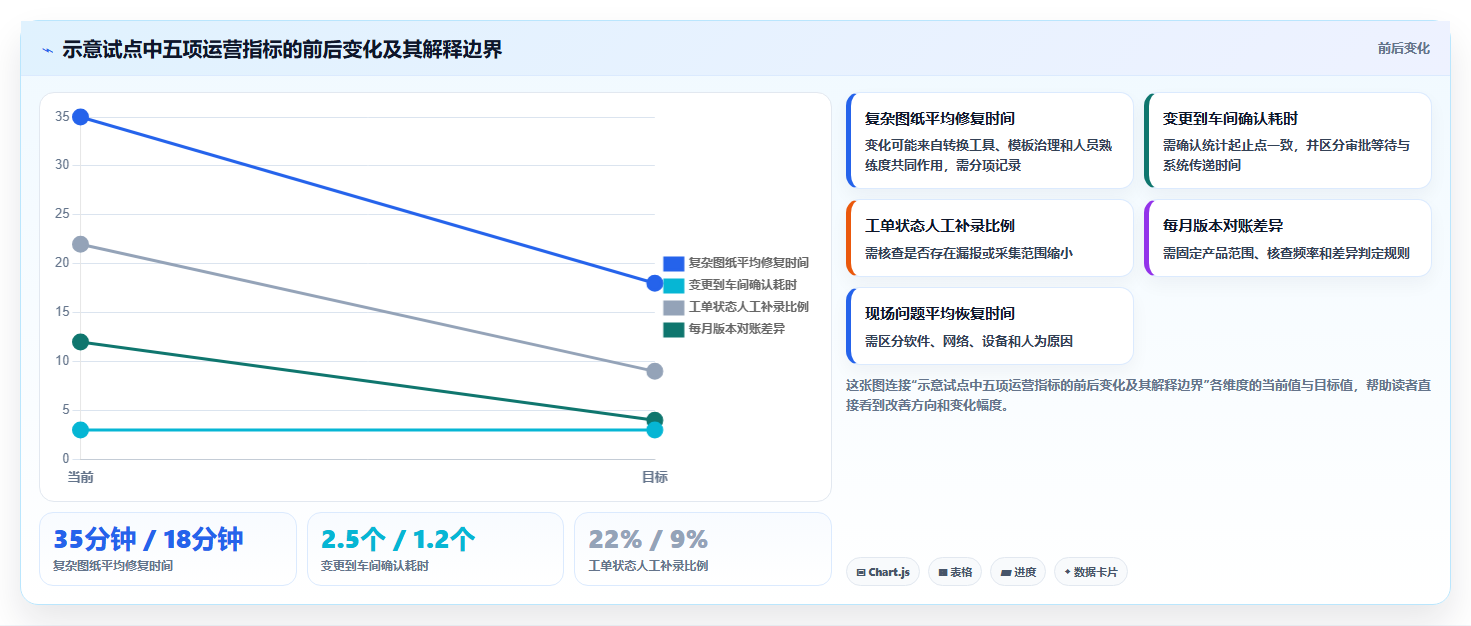Viewport: 1471px width, 626px height.
Task: Click the 35分钟 / 18分钟 stat value
Action: pos(148,539)
